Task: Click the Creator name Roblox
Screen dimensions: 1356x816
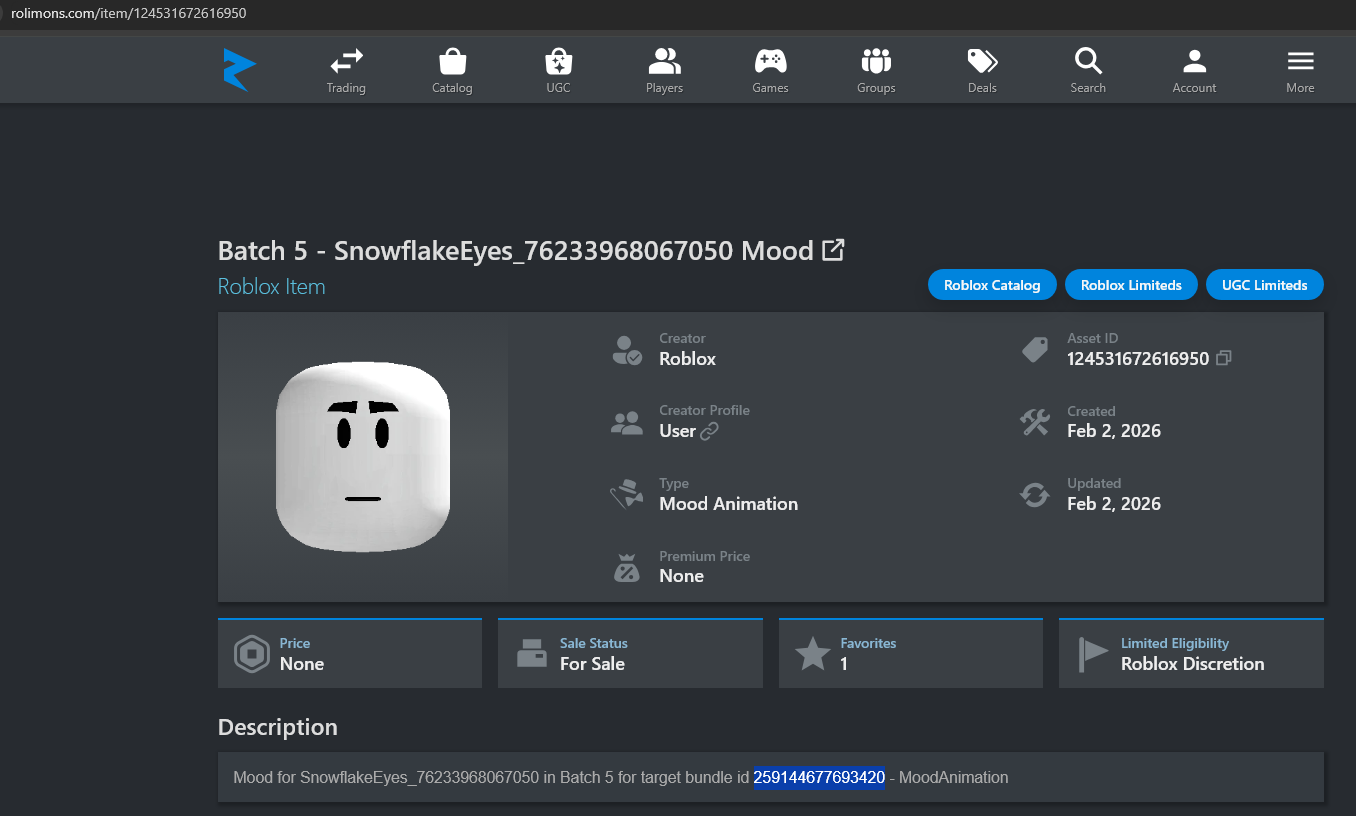Action: pos(688,359)
